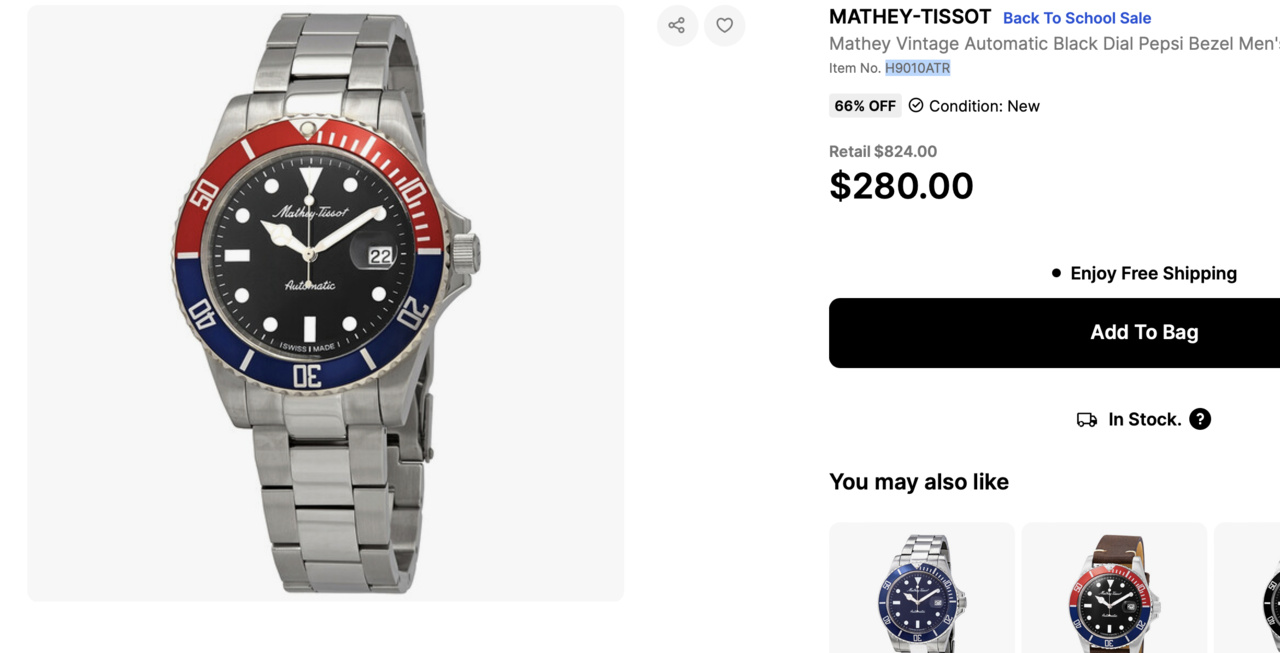Click the highlighted item number H9010ATR
1280x653 pixels.
(x=917, y=68)
